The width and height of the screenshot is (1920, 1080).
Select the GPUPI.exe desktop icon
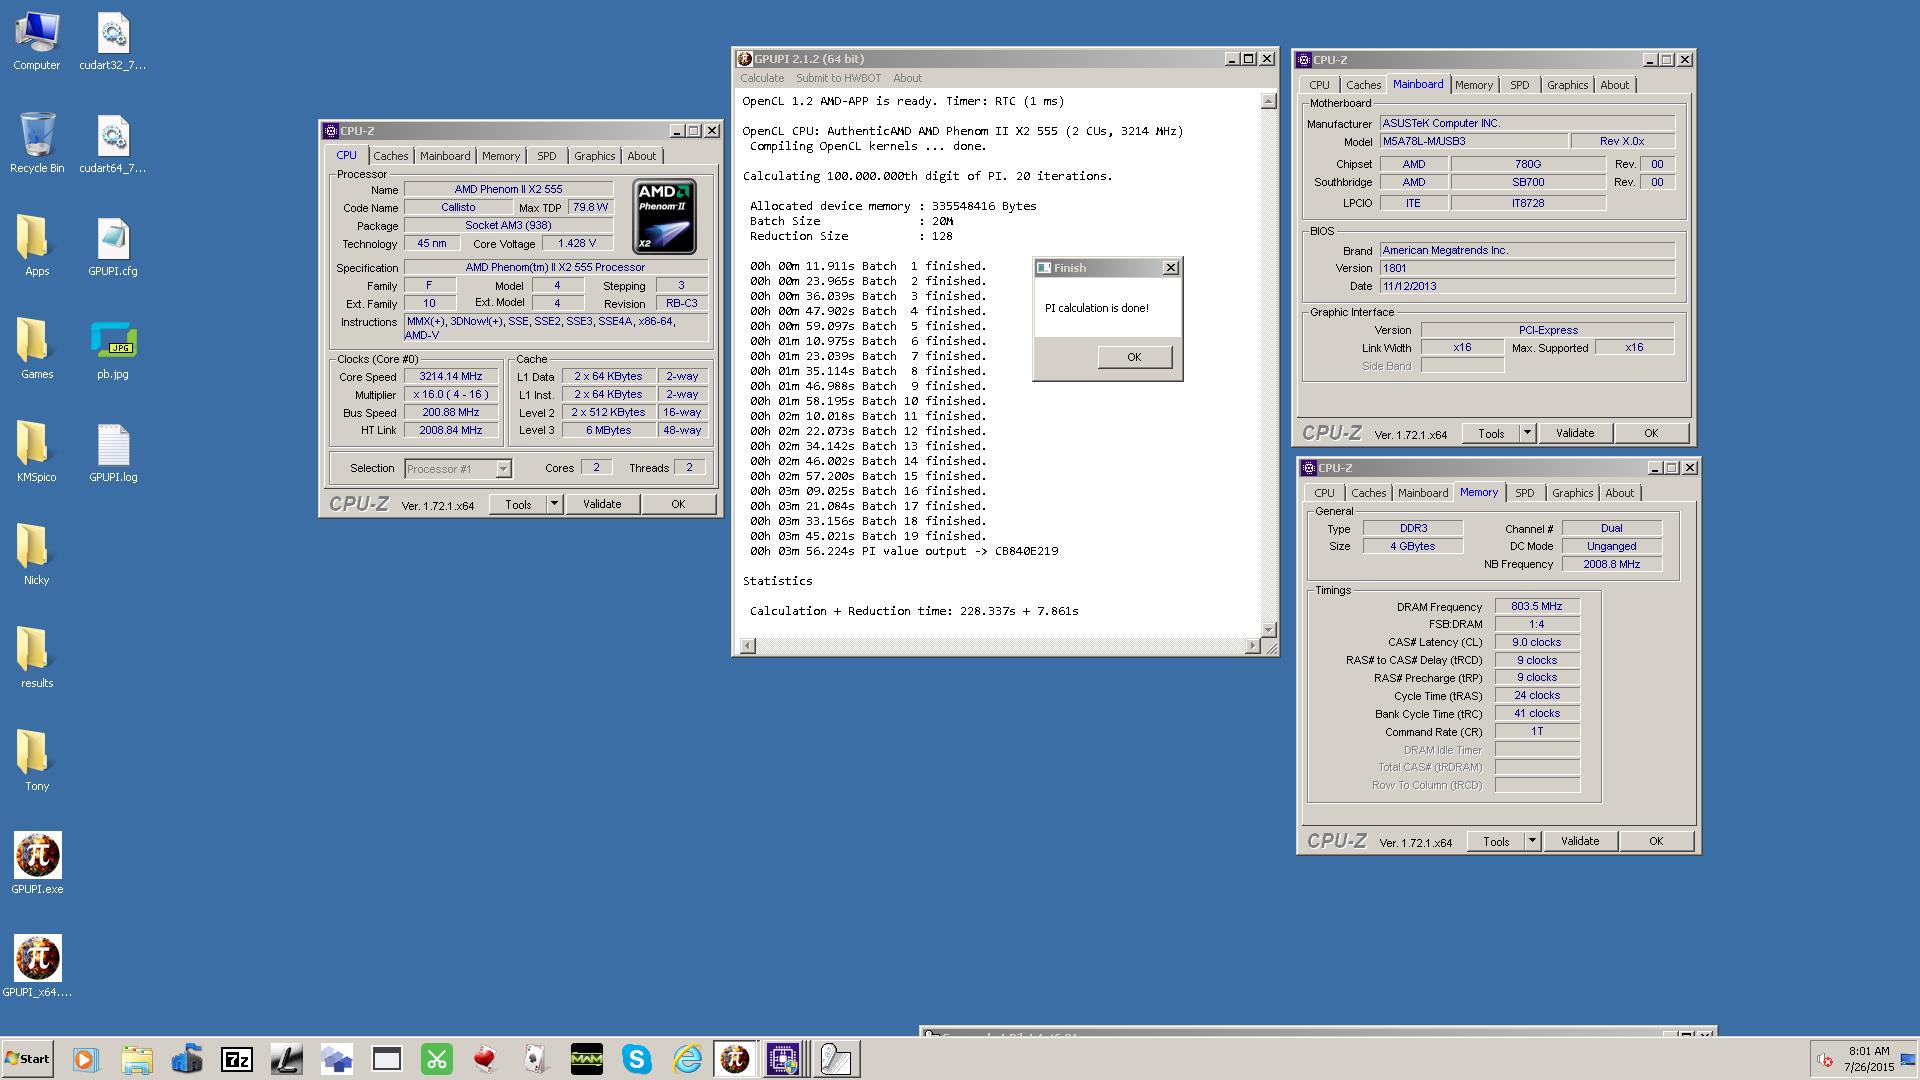tap(37, 864)
